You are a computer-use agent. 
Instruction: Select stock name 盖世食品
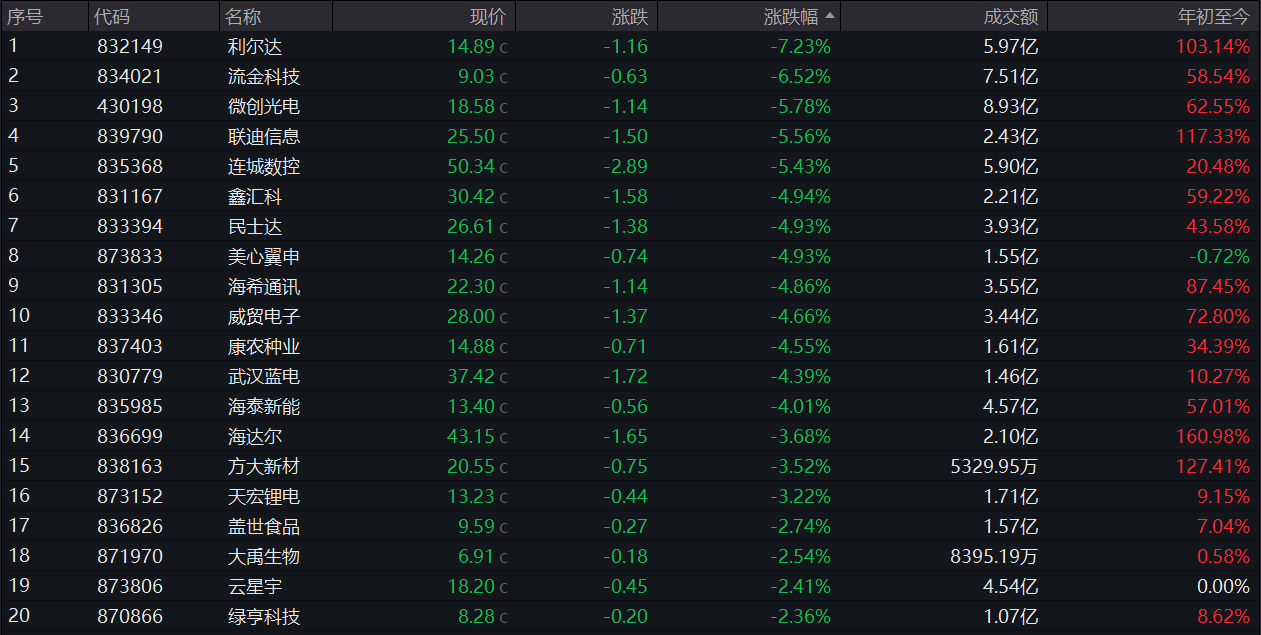tap(264, 526)
